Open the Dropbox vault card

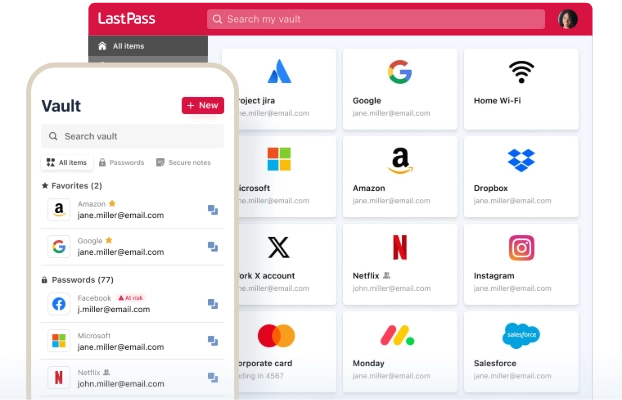point(521,177)
